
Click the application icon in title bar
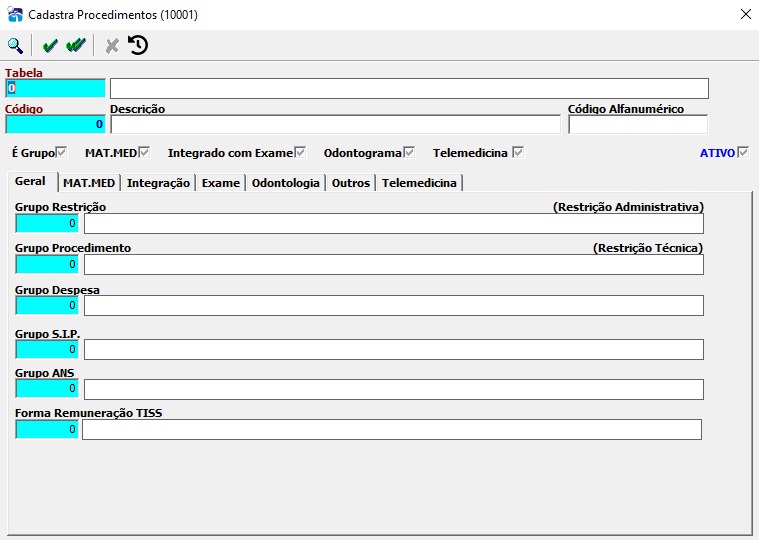click(15, 15)
